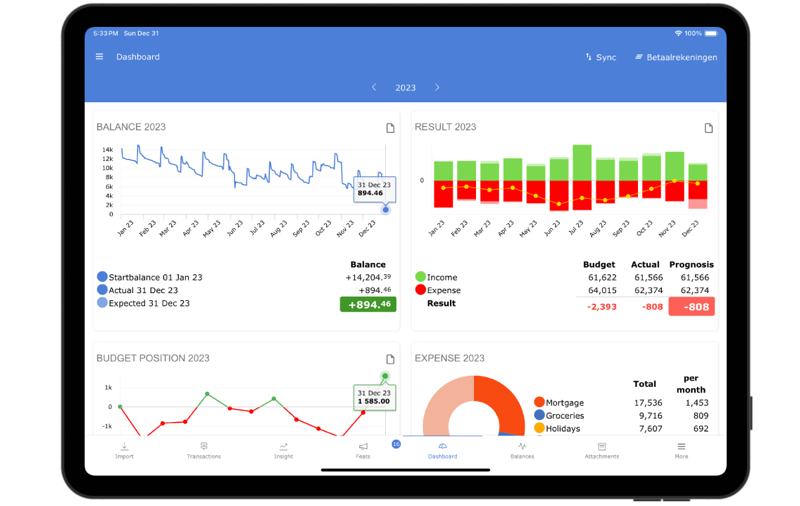
Task: Go to previous year with the left chevron
Action: [374, 88]
